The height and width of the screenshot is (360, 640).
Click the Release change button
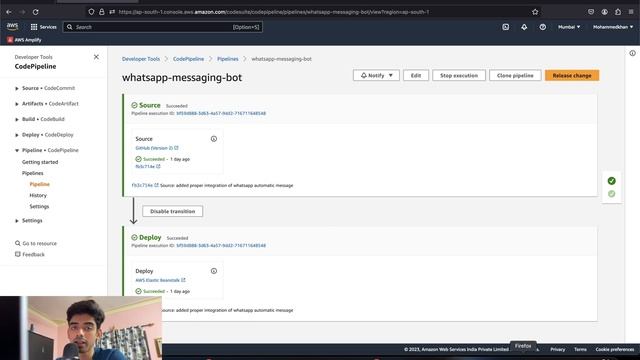[572, 76]
